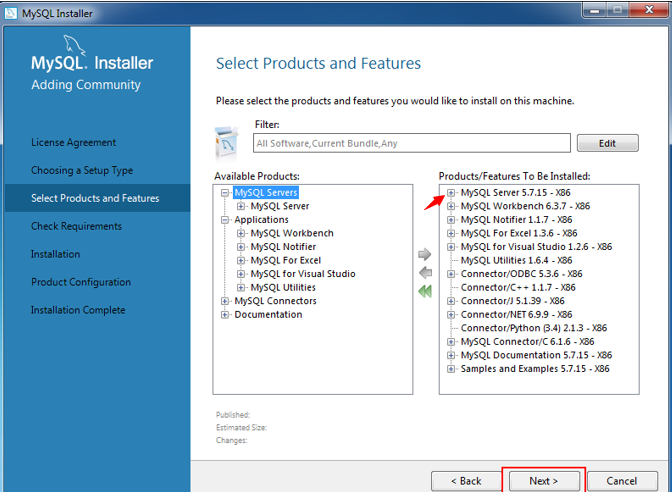
Task: Select the Applications category label
Action: [x=261, y=220]
